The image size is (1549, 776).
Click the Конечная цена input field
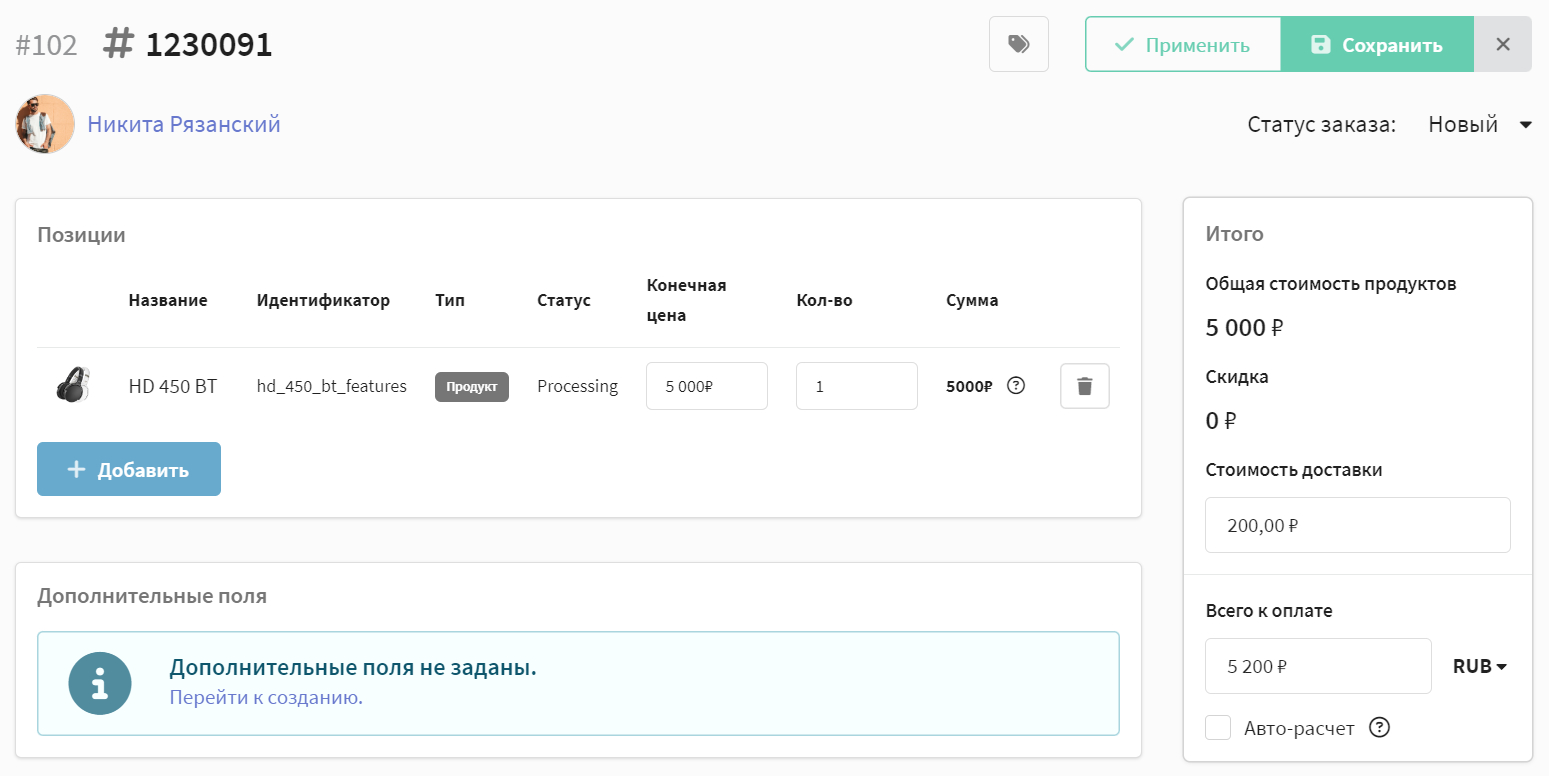coord(707,386)
